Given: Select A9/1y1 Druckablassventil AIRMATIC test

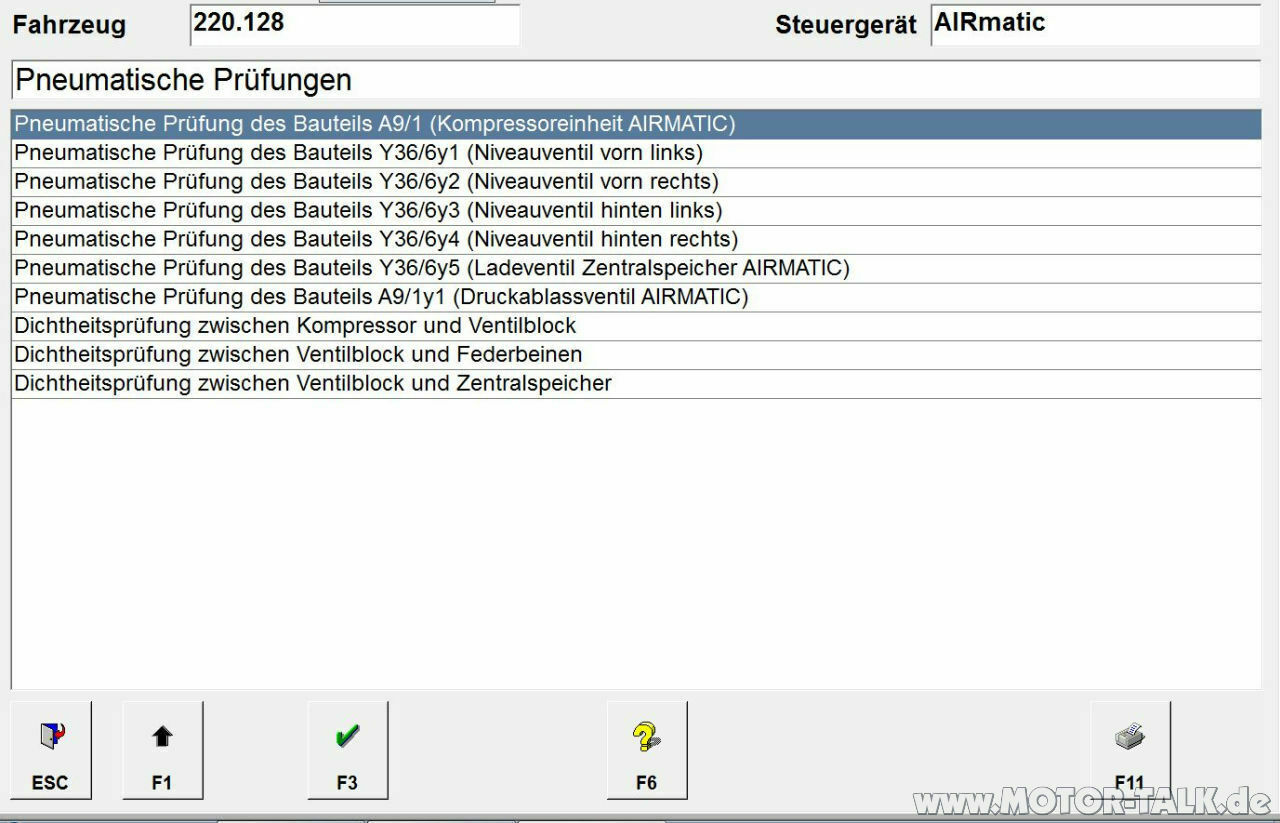Looking at the screenshot, I should point(636,298).
